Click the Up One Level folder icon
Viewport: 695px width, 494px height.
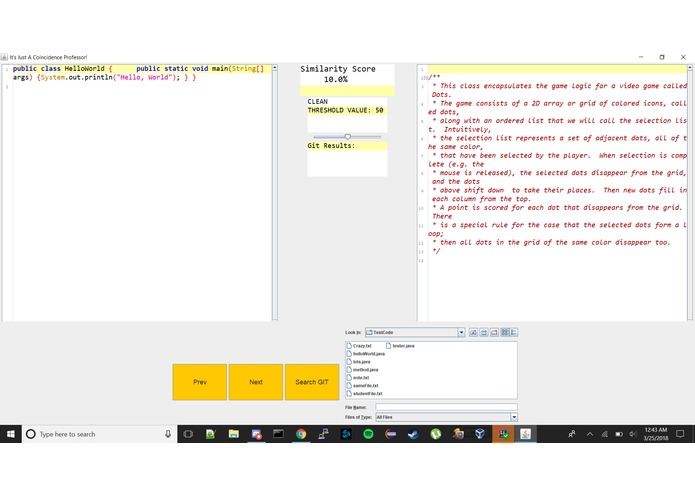tap(473, 332)
